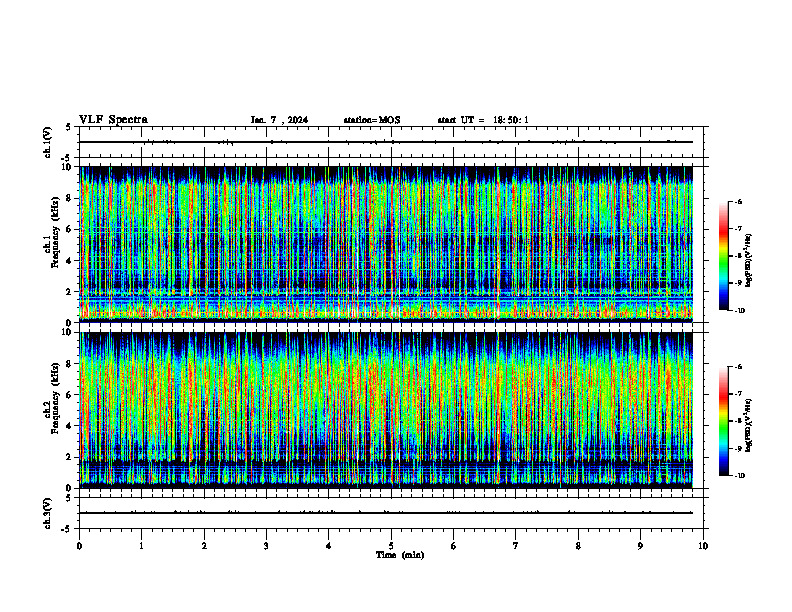Click the "2" tick on the time axis
This screenshot has width=792, height=612.
pos(204,546)
